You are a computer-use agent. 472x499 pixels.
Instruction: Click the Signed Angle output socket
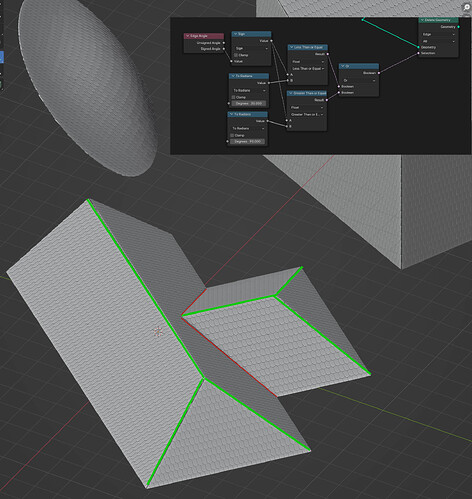[x=224, y=49]
